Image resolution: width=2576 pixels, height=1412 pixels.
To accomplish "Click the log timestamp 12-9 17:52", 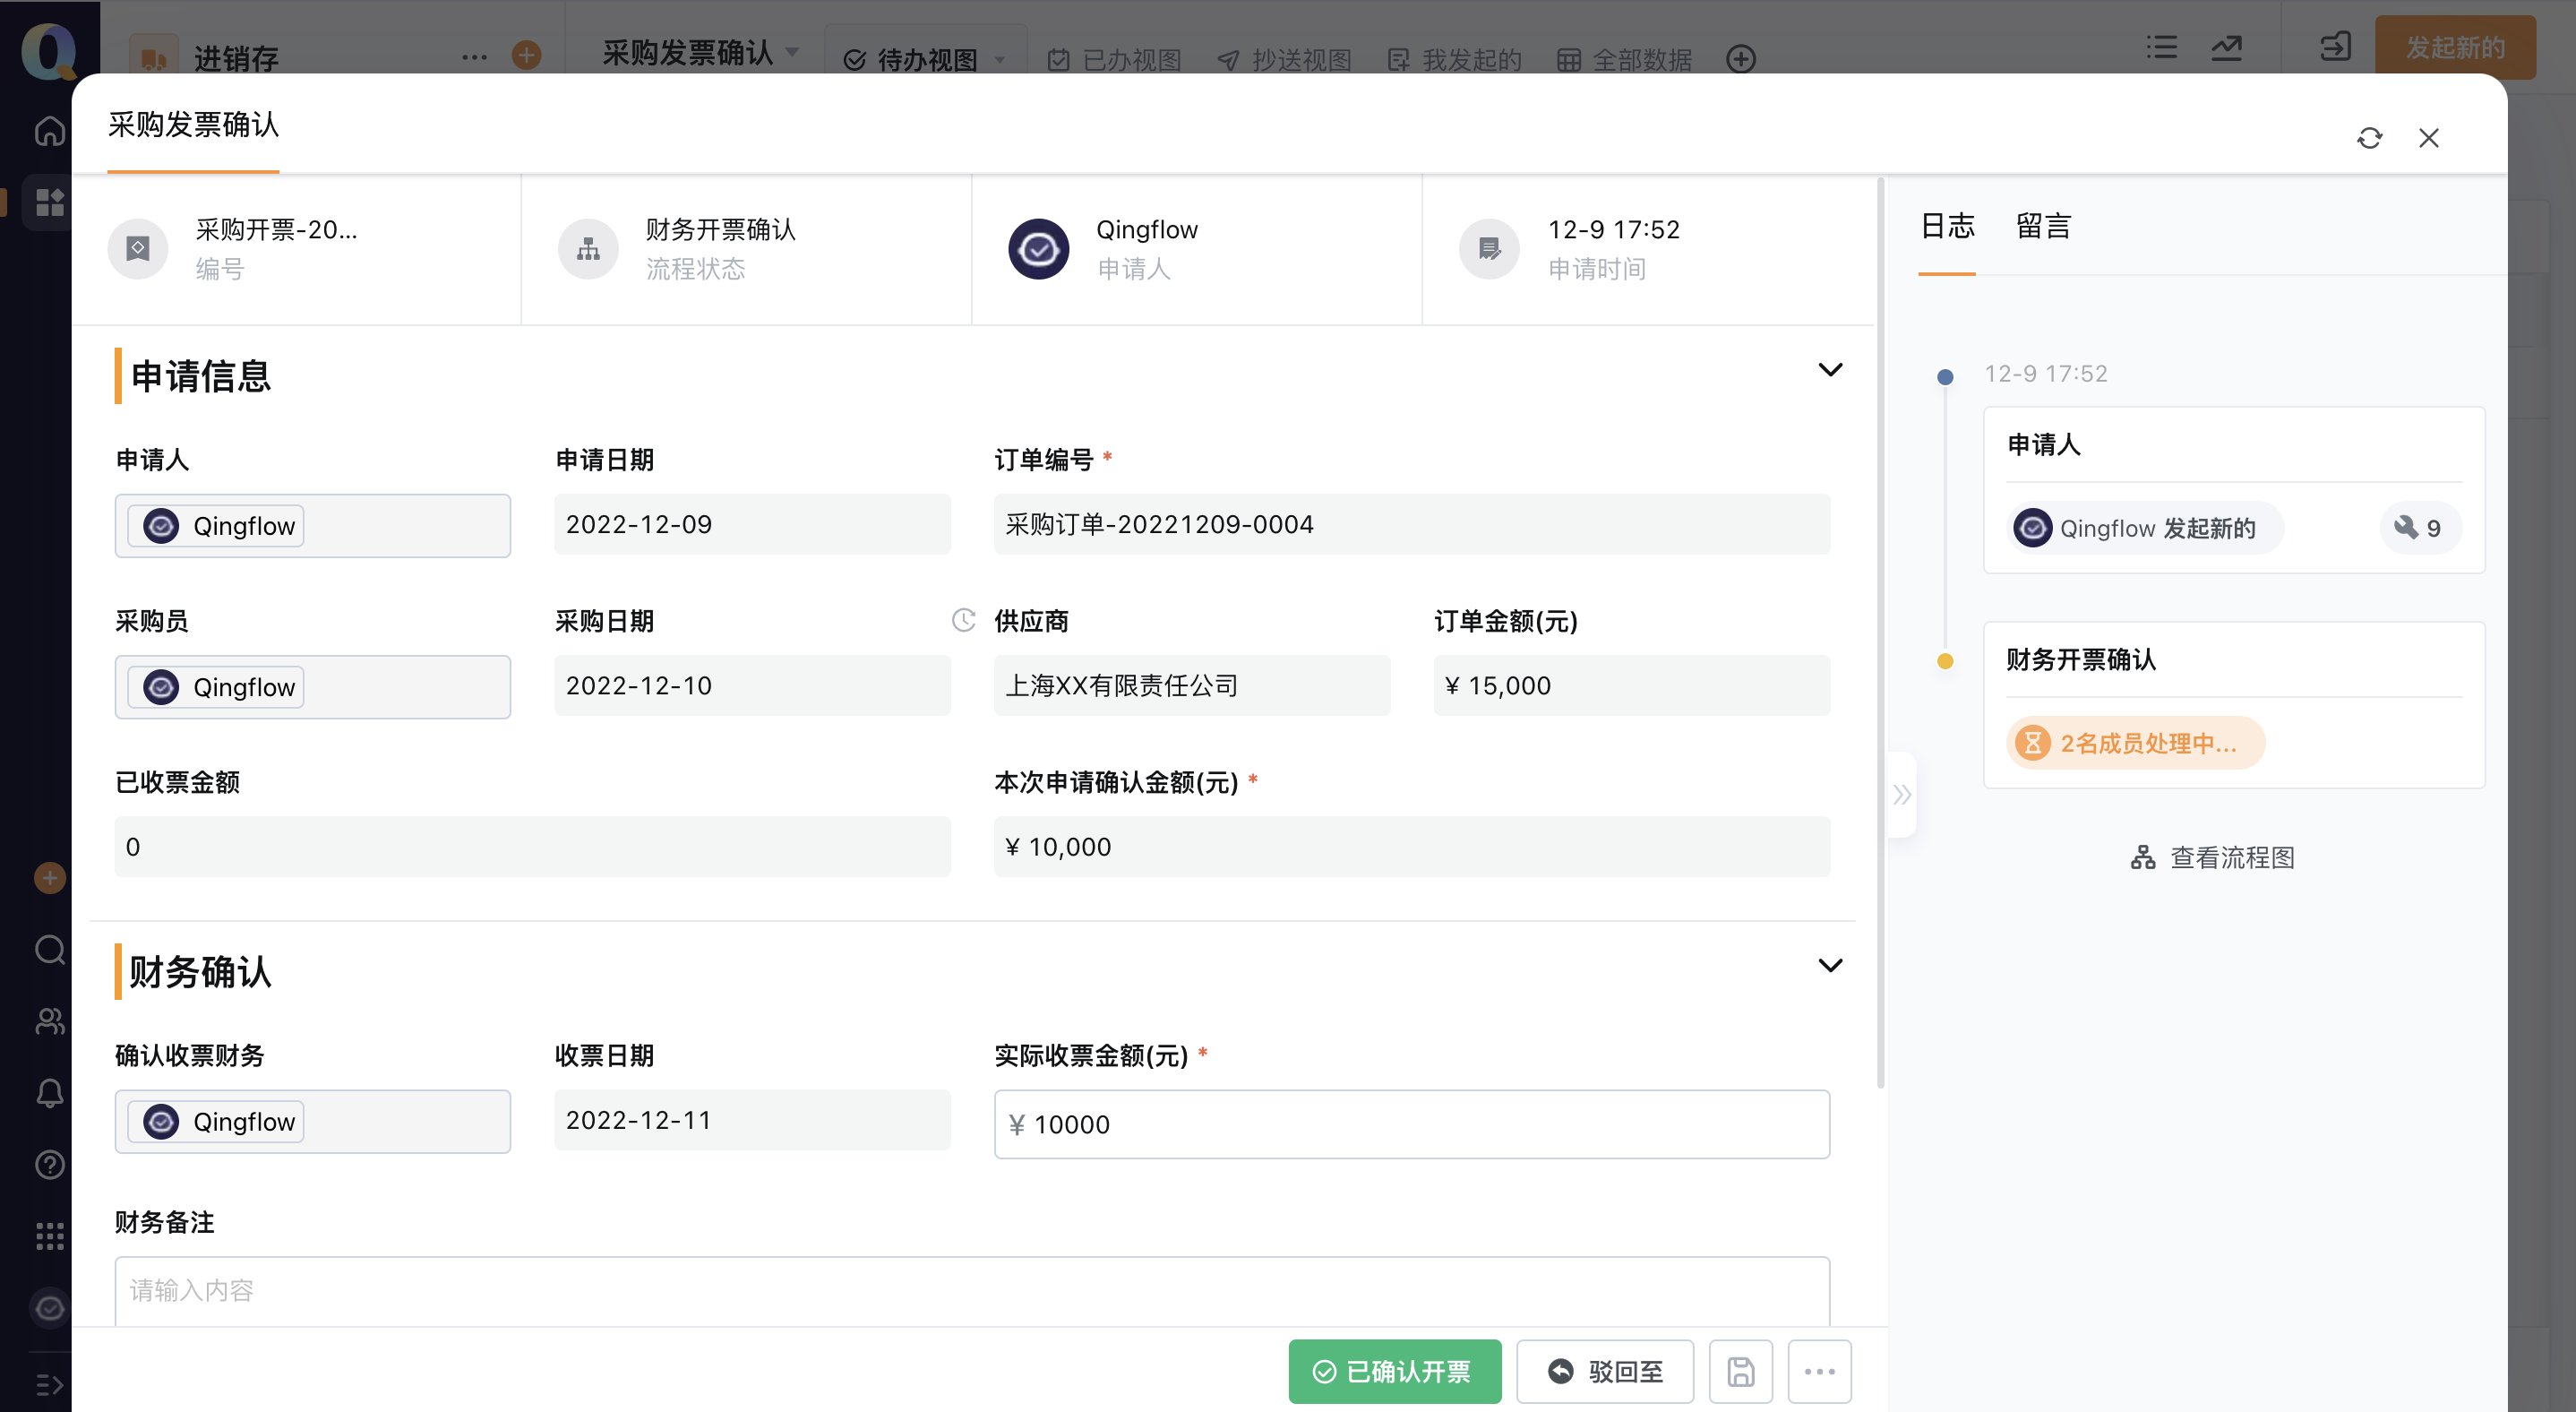I will [x=2045, y=373].
